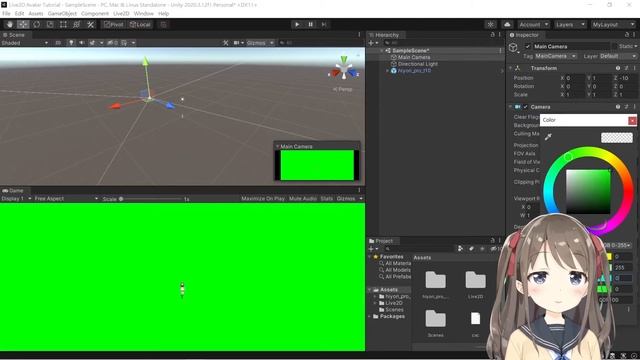Open the Help menu

tap(163, 13)
